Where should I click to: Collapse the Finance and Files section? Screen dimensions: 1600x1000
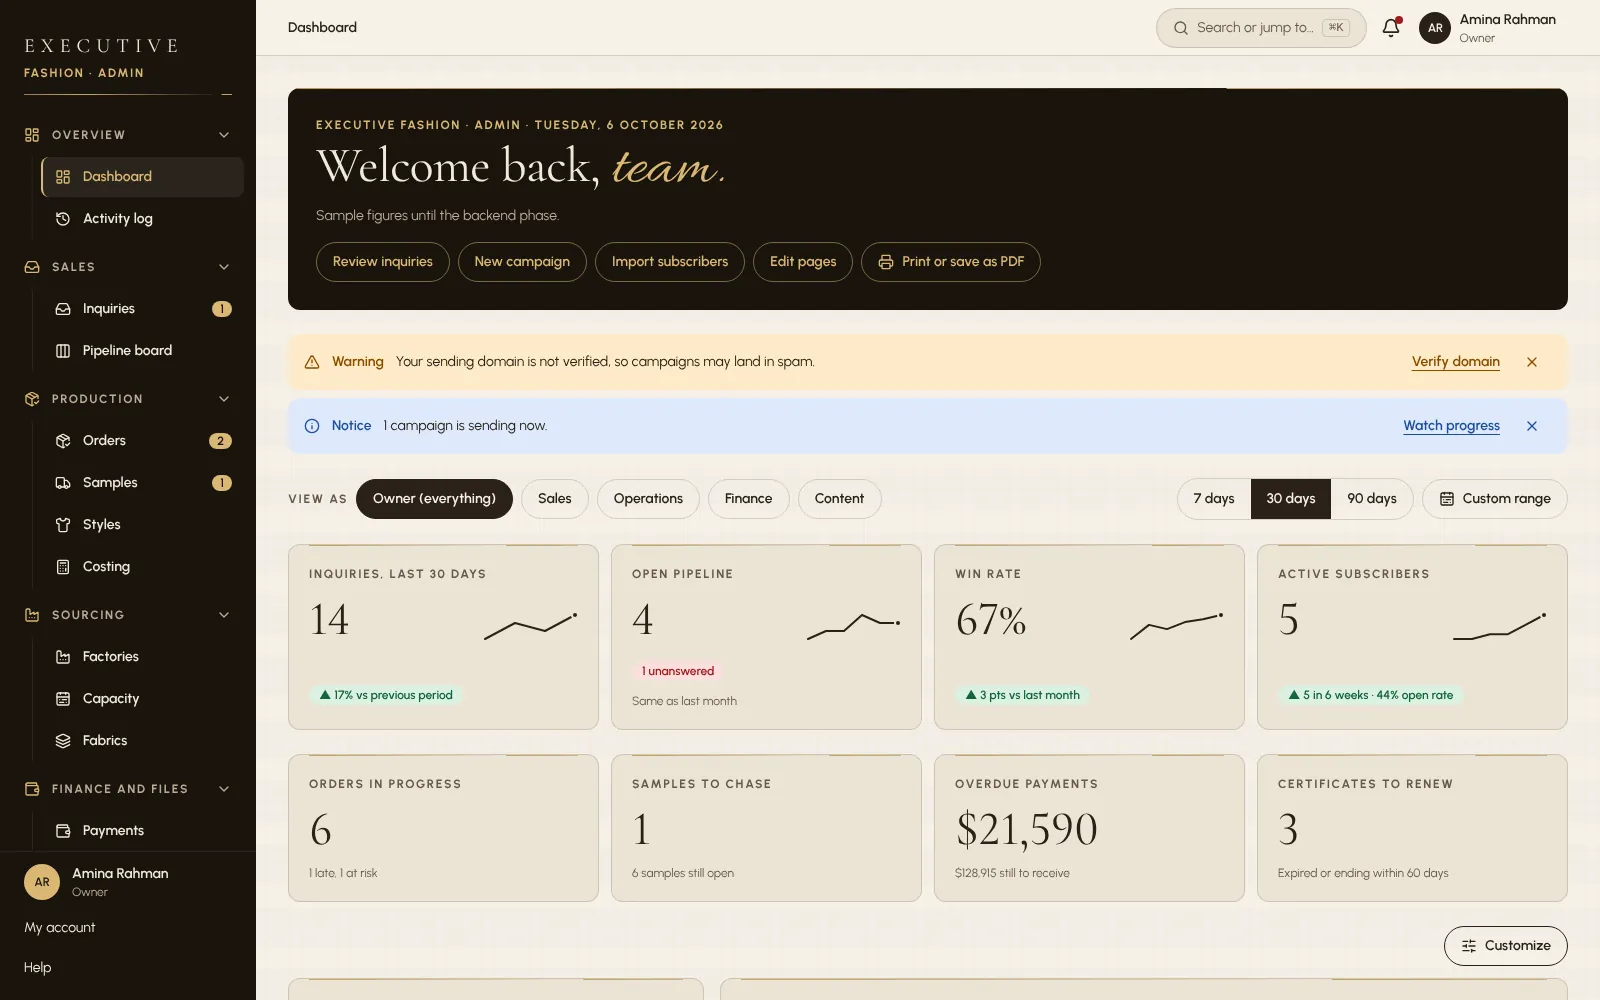coord(128,789)
